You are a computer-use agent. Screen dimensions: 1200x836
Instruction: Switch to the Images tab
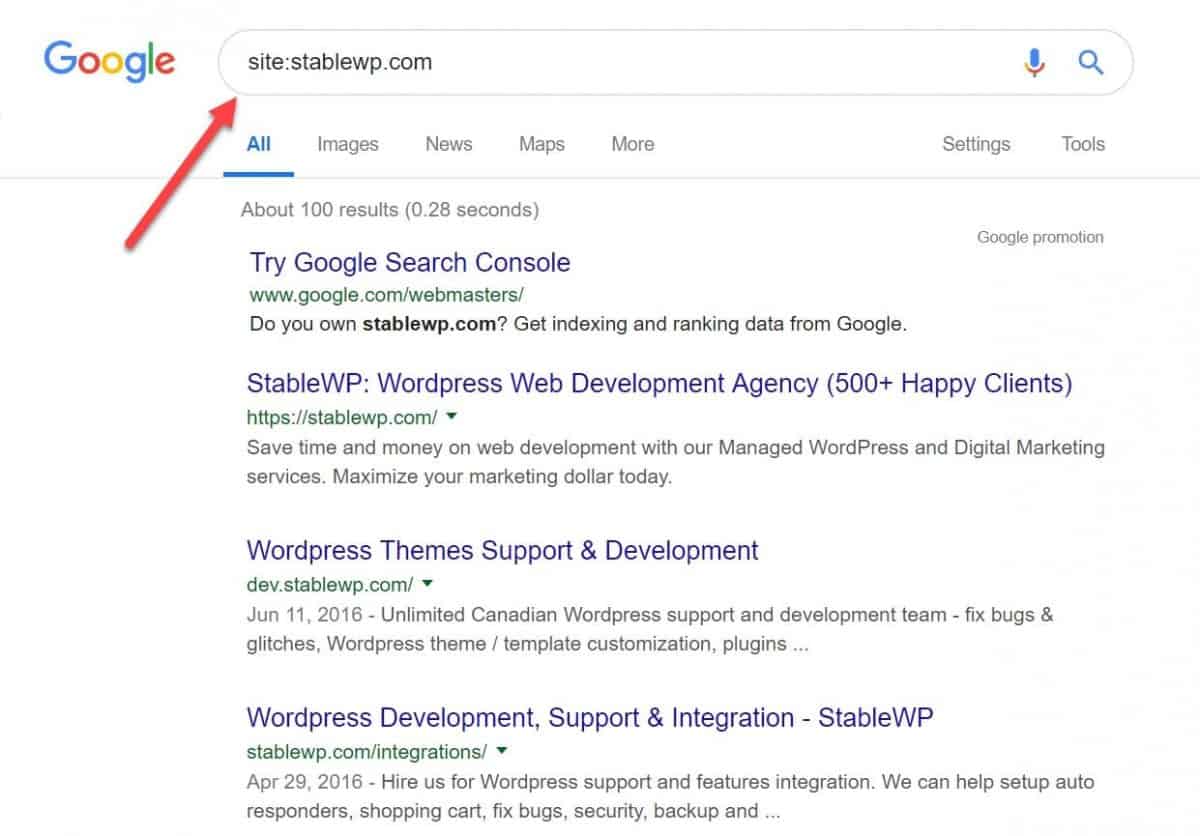(348, 144)
